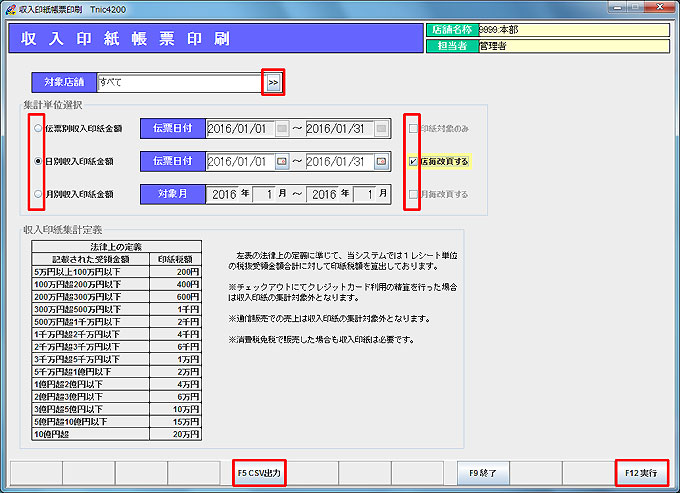Click the 伝票別 start date field
Viewport: 680px width, 493px height.
239,129
